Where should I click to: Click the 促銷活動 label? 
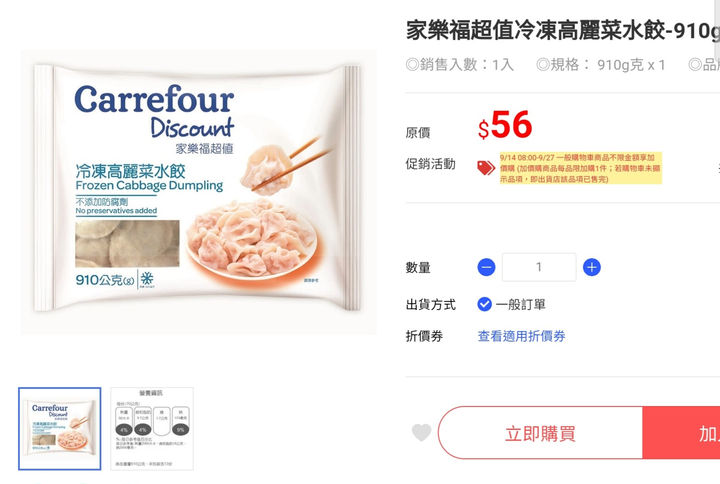tap(430, 164)
